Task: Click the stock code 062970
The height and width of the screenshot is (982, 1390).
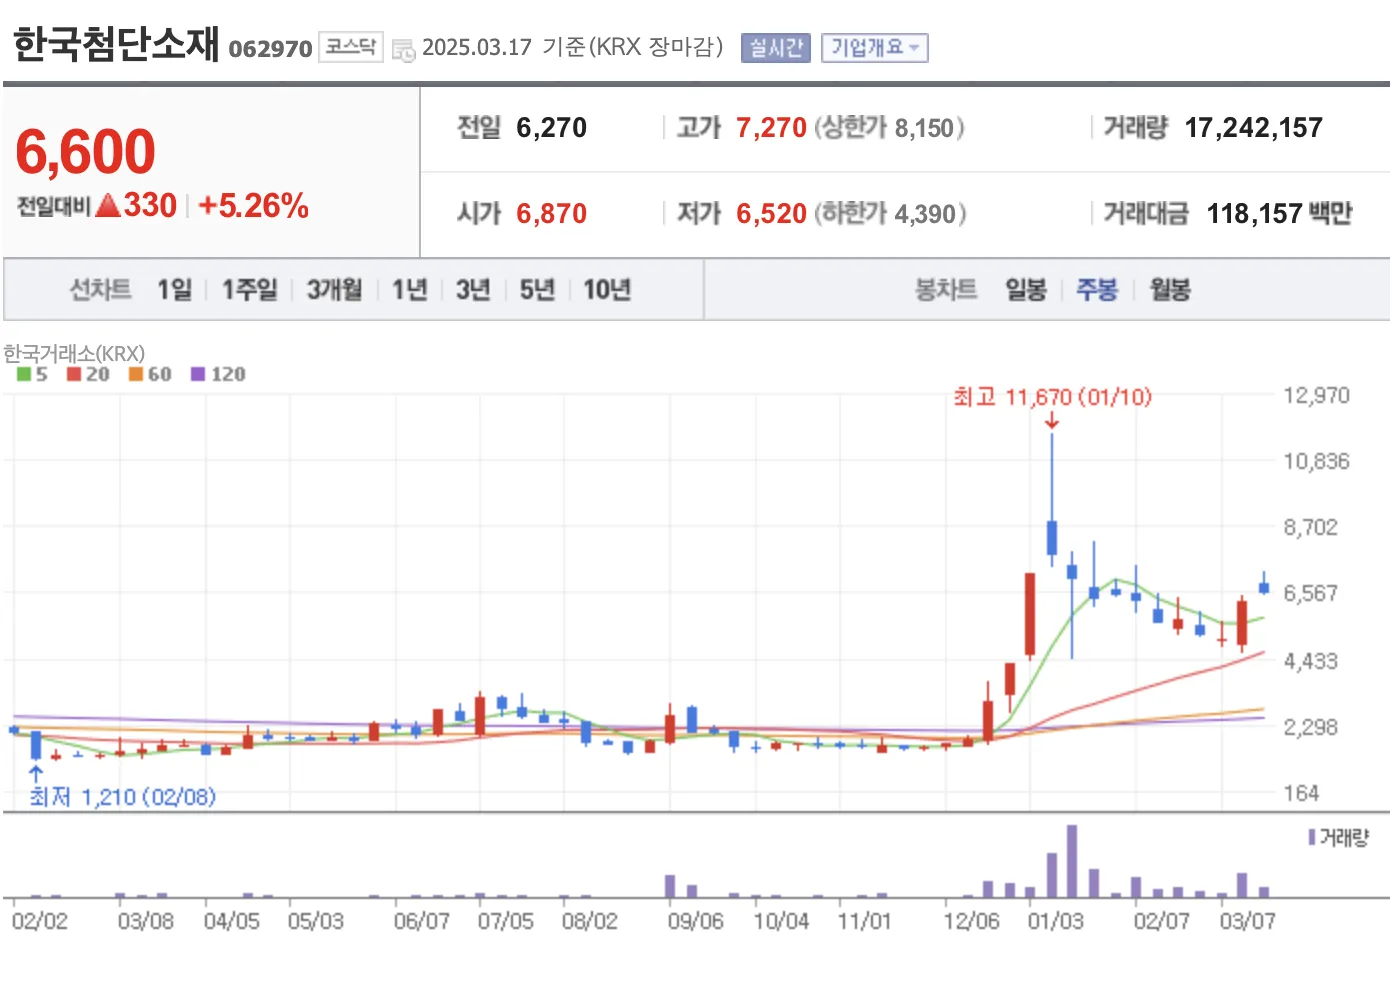Action: pyautogui.click(x=270, y=49)
